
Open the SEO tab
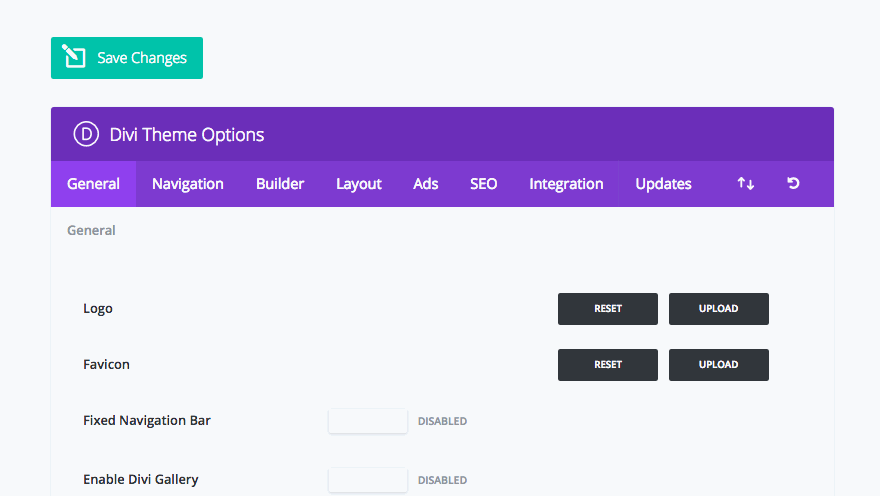click(x=484, y=184)
